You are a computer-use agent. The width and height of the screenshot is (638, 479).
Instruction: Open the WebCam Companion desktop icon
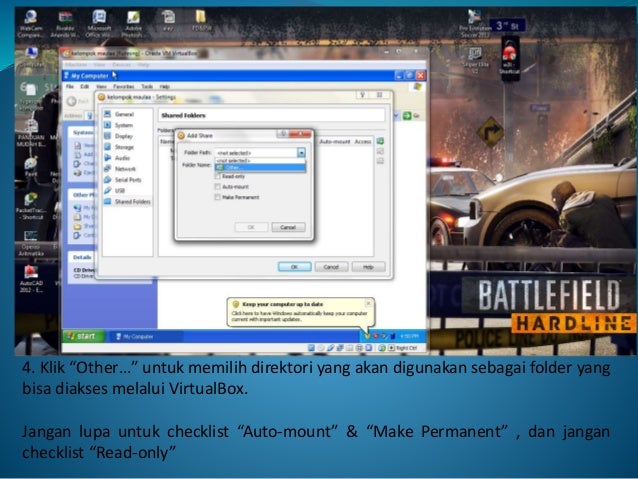[31, 24]
